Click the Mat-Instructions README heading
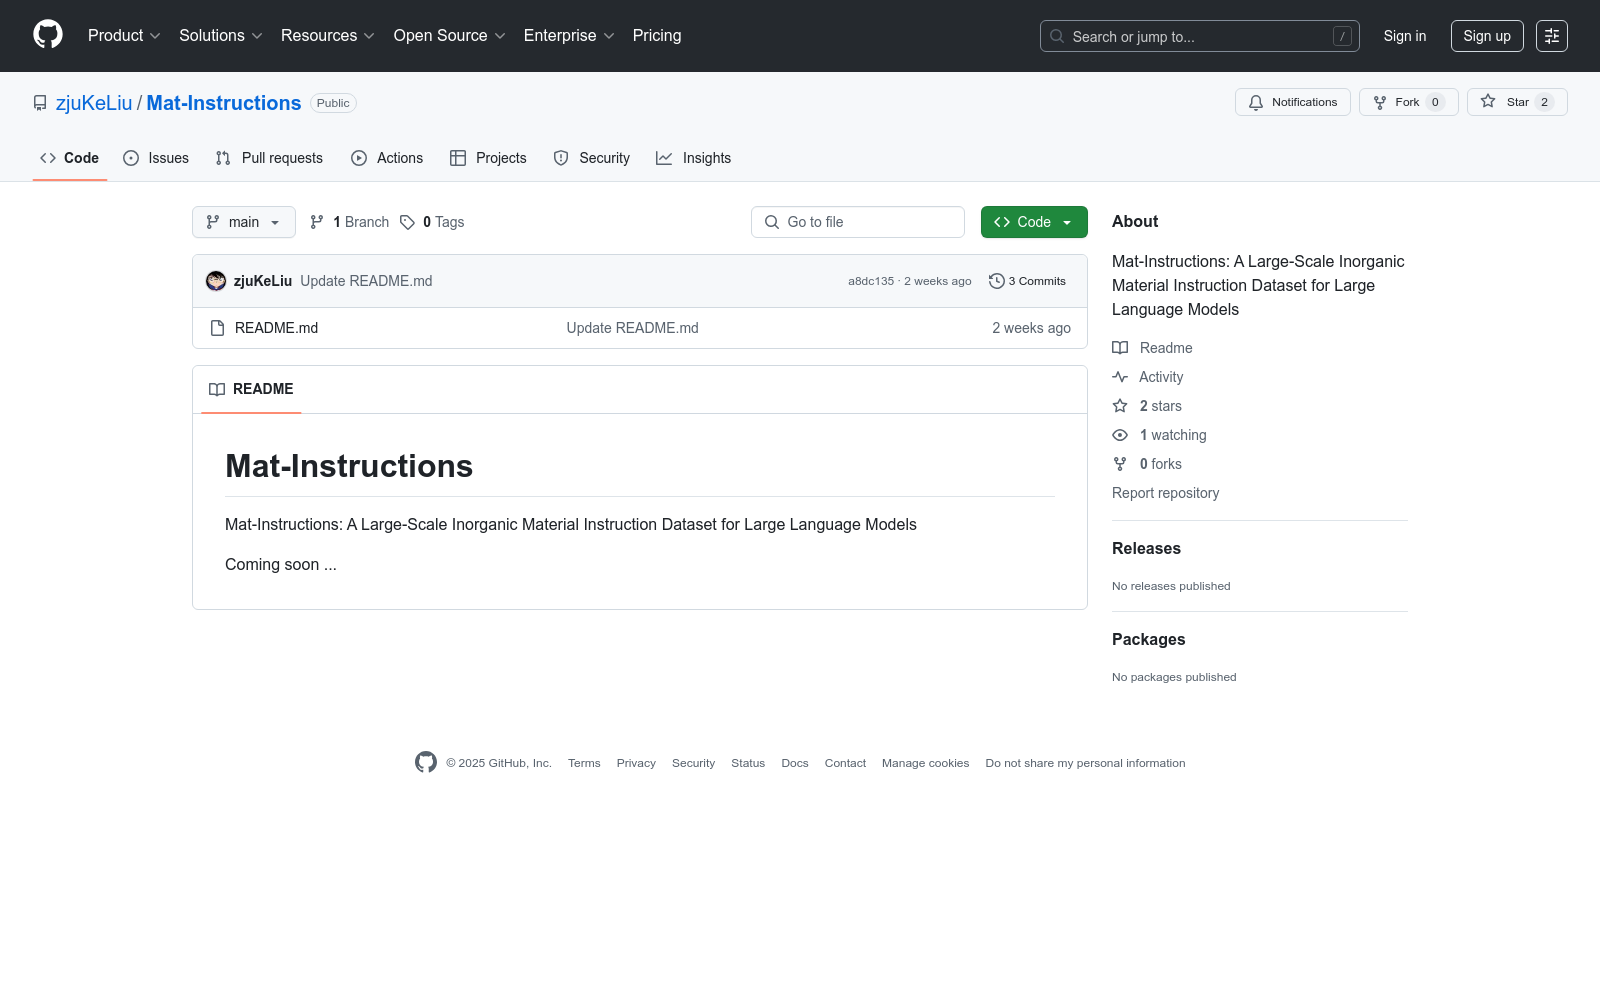1600x1000 pixels. [349, 466]
